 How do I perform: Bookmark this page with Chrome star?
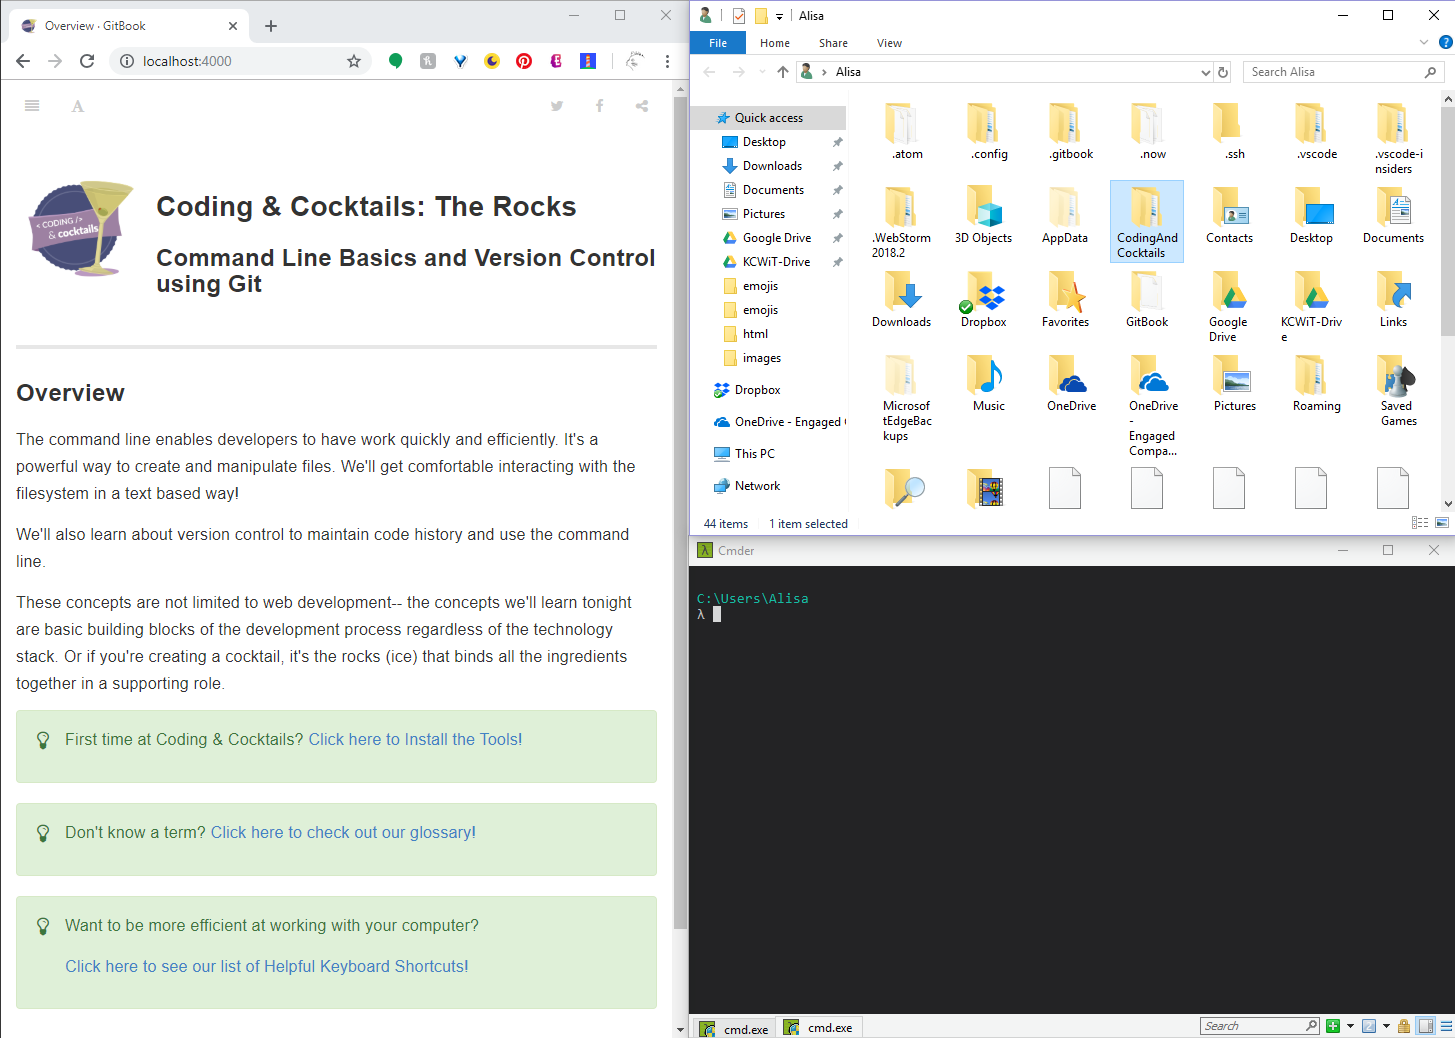click(354, 61)
